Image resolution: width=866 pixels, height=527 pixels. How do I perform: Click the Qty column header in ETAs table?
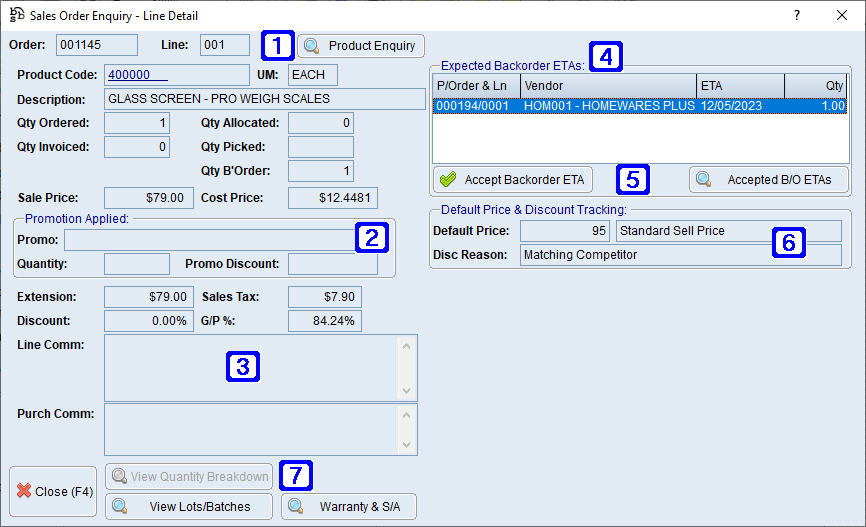(x=817, y=86)
